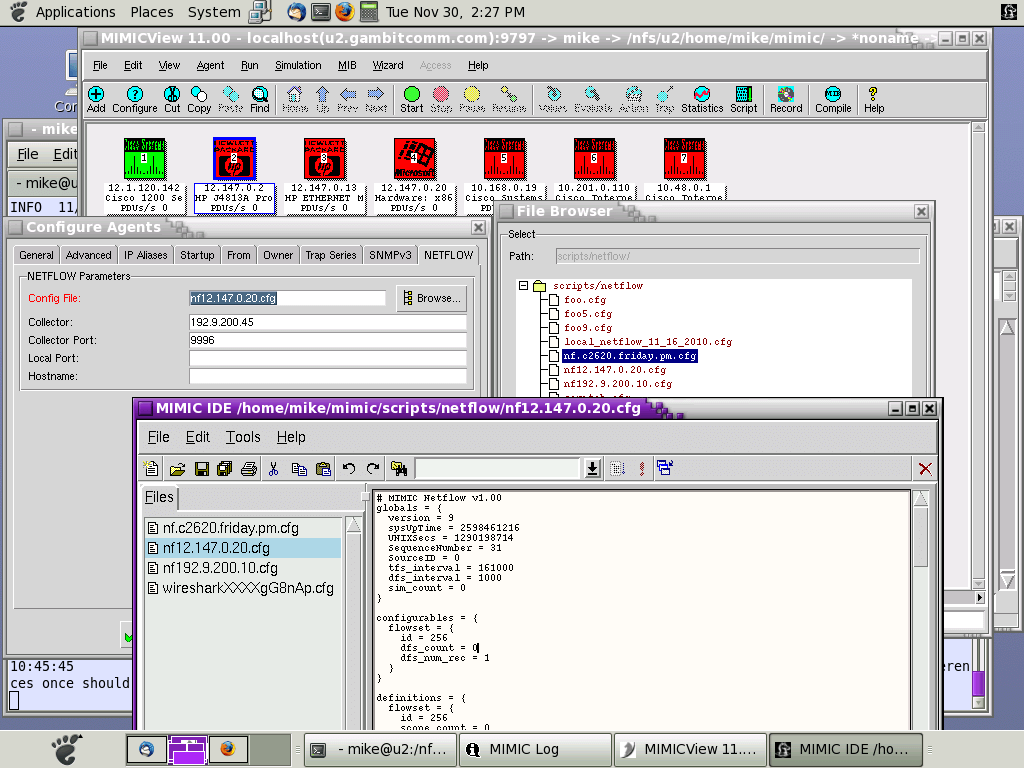Switch to the General tab in Configure Agents

point(36,255)
